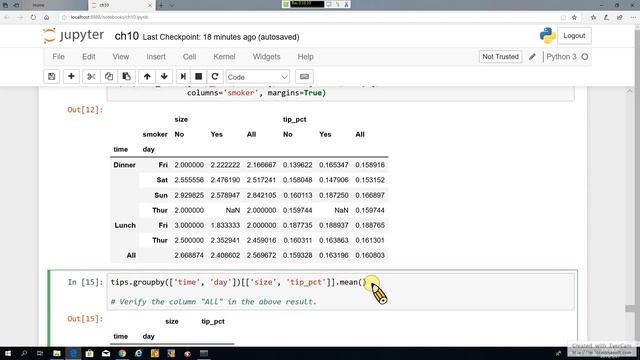Close the ch10 browser tab
Viewport: 640px width, 360px height.
pyautogui.click(x=149, y=5)
